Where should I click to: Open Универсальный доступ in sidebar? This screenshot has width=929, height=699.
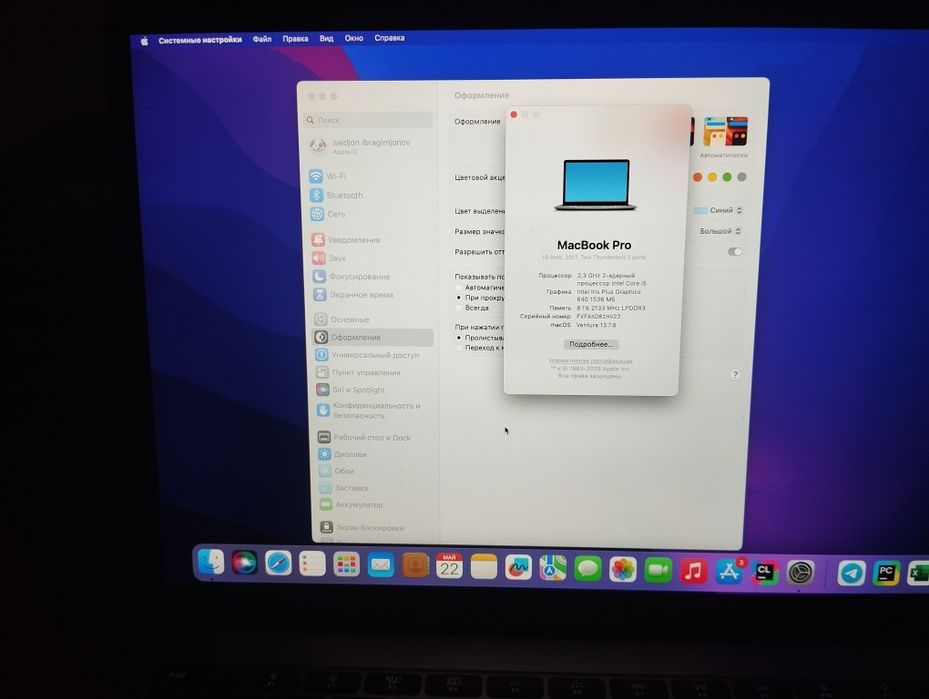(x=367, y=355)
